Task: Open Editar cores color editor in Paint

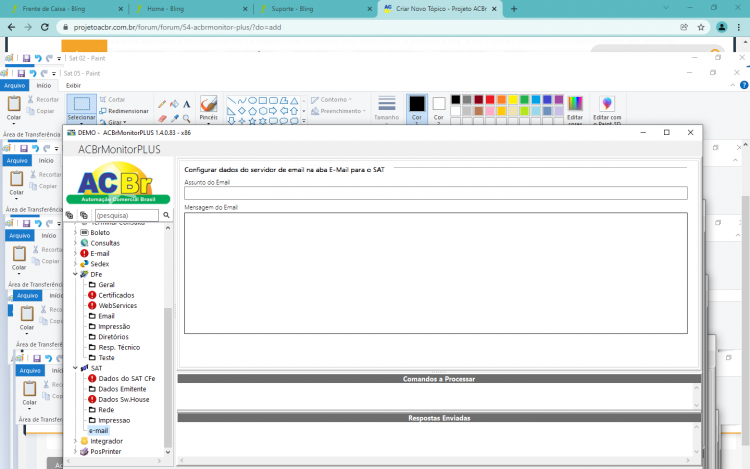Action: pyautogui.click(x=575, y=109)
